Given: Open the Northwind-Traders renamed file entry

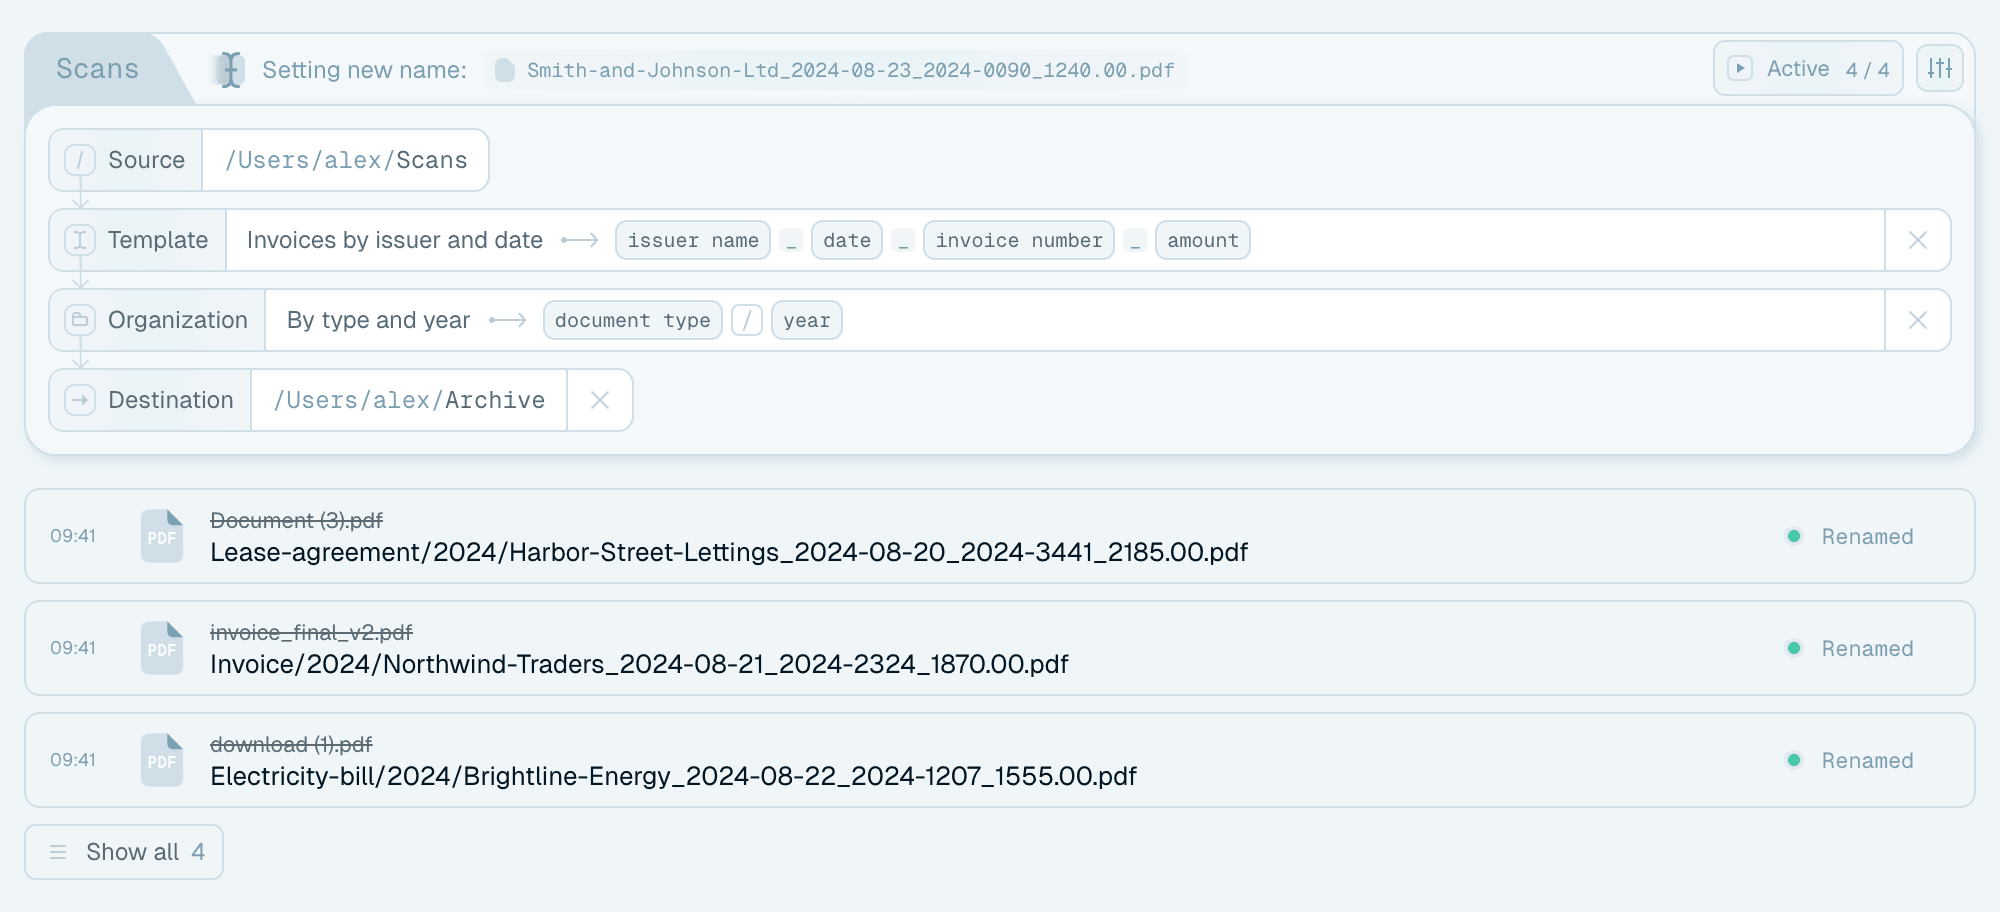Looking at the screenshot, I should tap(1000, 648).
